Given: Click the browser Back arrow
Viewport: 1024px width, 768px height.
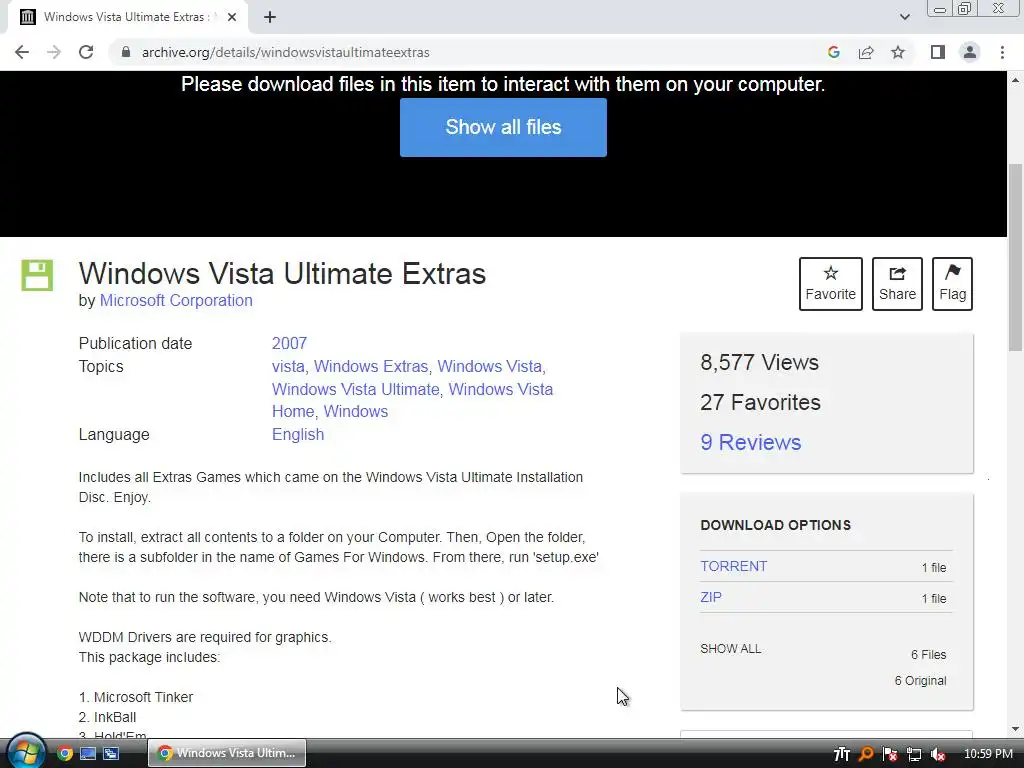Looking at the screenshot, I should [x=22, y=52].
